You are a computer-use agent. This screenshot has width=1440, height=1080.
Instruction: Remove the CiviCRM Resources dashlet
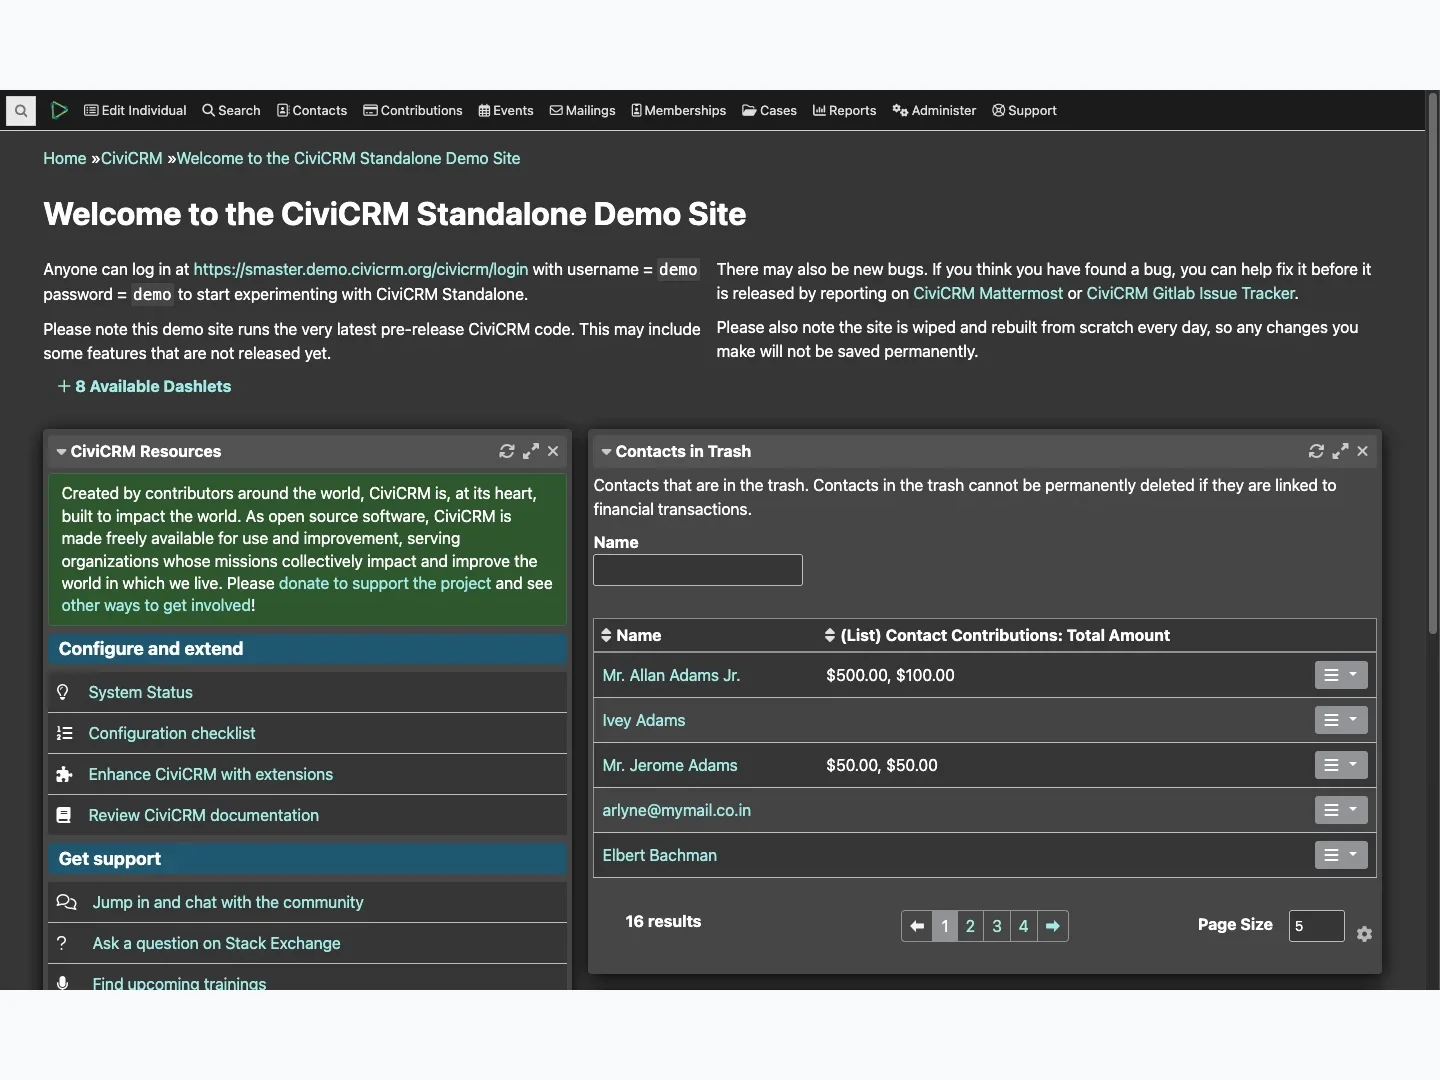tap(553, 451)
